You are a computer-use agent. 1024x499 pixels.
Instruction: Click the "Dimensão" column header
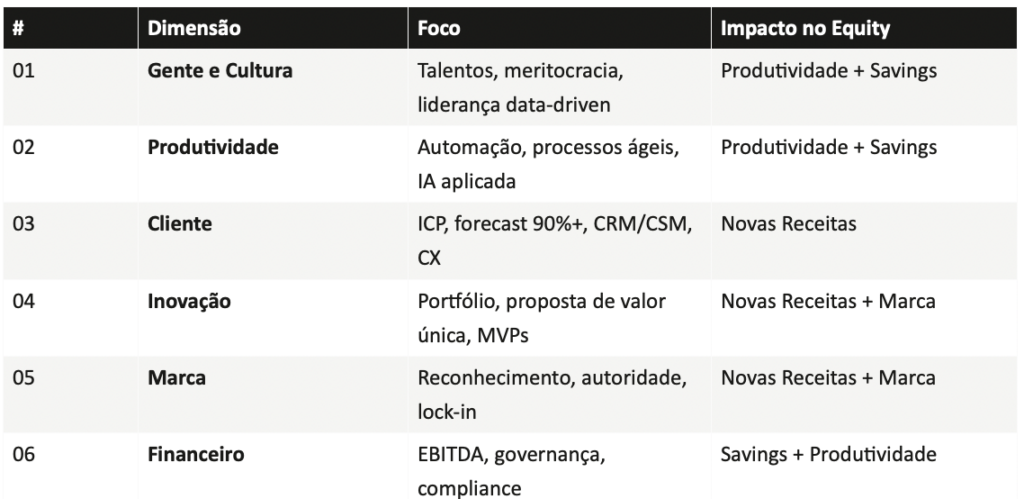tap(194, 29)
